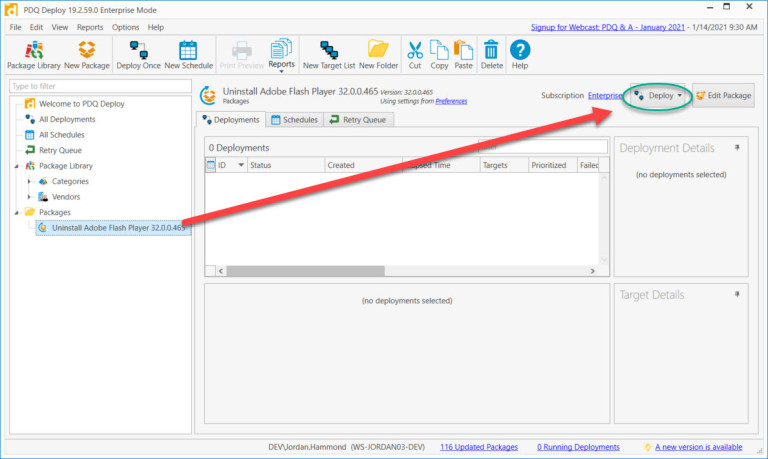Click the Targets column header
Image resolution: width=768 pixels, height=459 pixels.
pos(504,166)
